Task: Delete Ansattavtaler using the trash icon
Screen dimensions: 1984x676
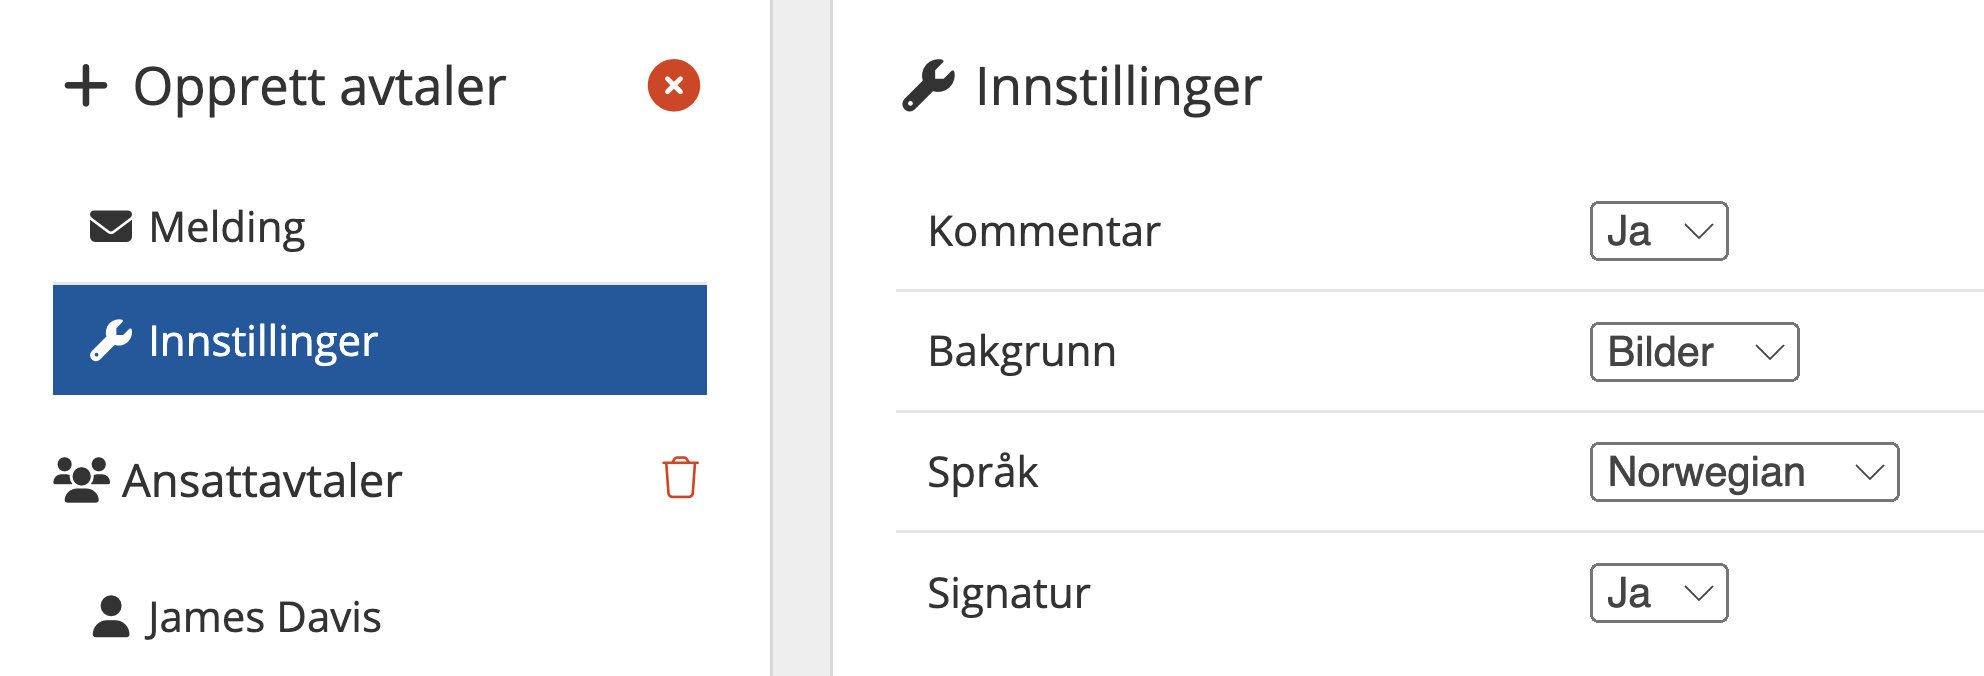Action: (680, 478)
